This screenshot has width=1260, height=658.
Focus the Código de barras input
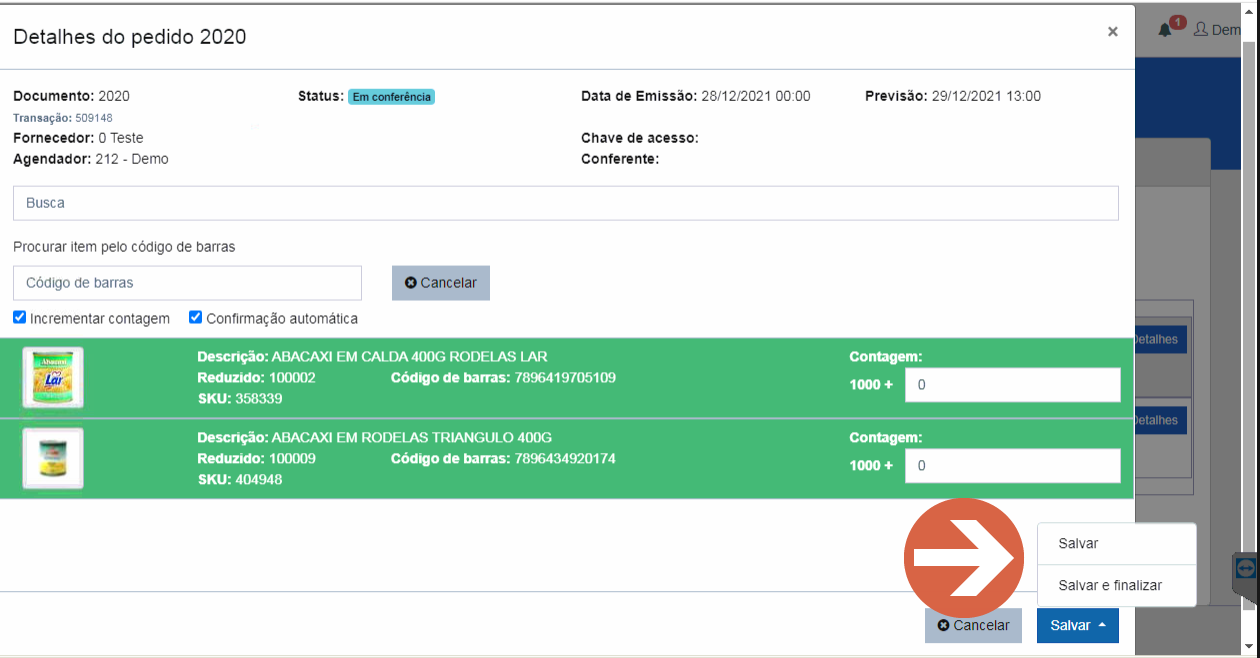pyautogui.click(x=187, y=283)
